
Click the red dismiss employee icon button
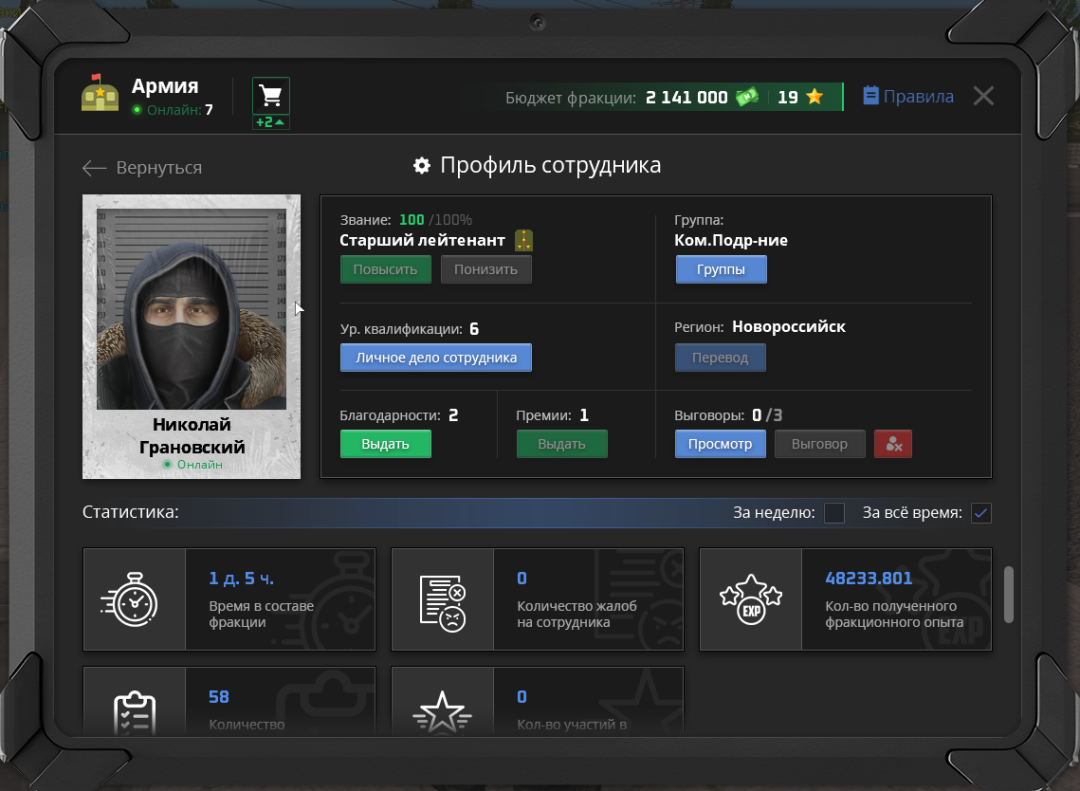[x=893, y=444]
